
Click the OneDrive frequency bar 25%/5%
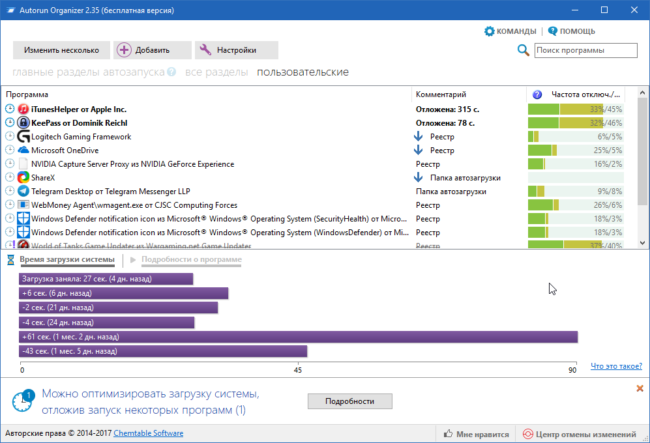tap(575, 150)
